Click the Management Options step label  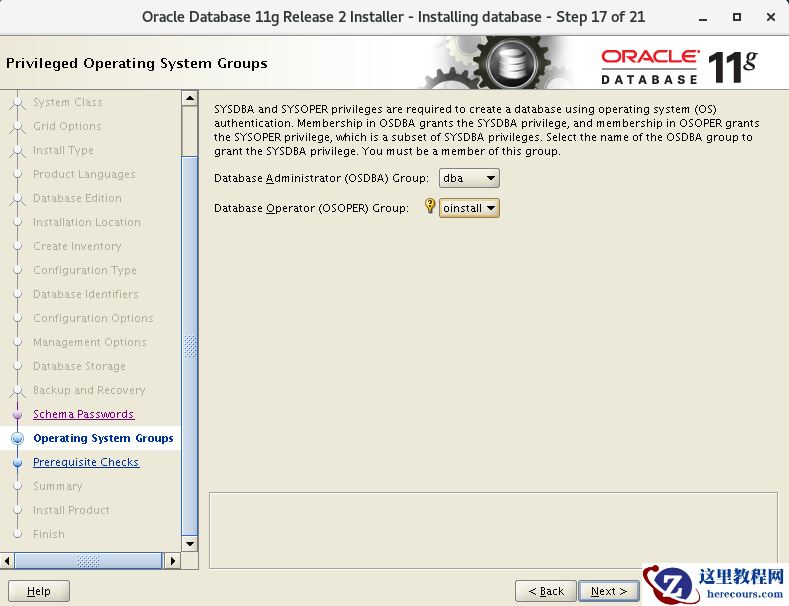(x=90, y=342)
